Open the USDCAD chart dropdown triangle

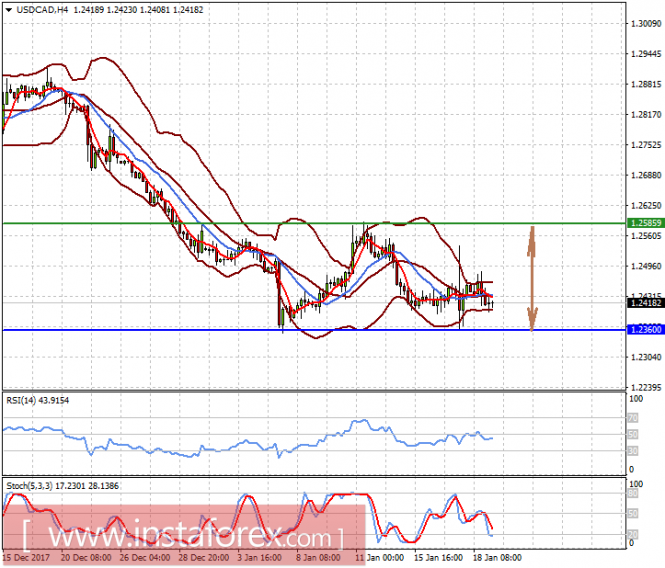pos(8,10)
